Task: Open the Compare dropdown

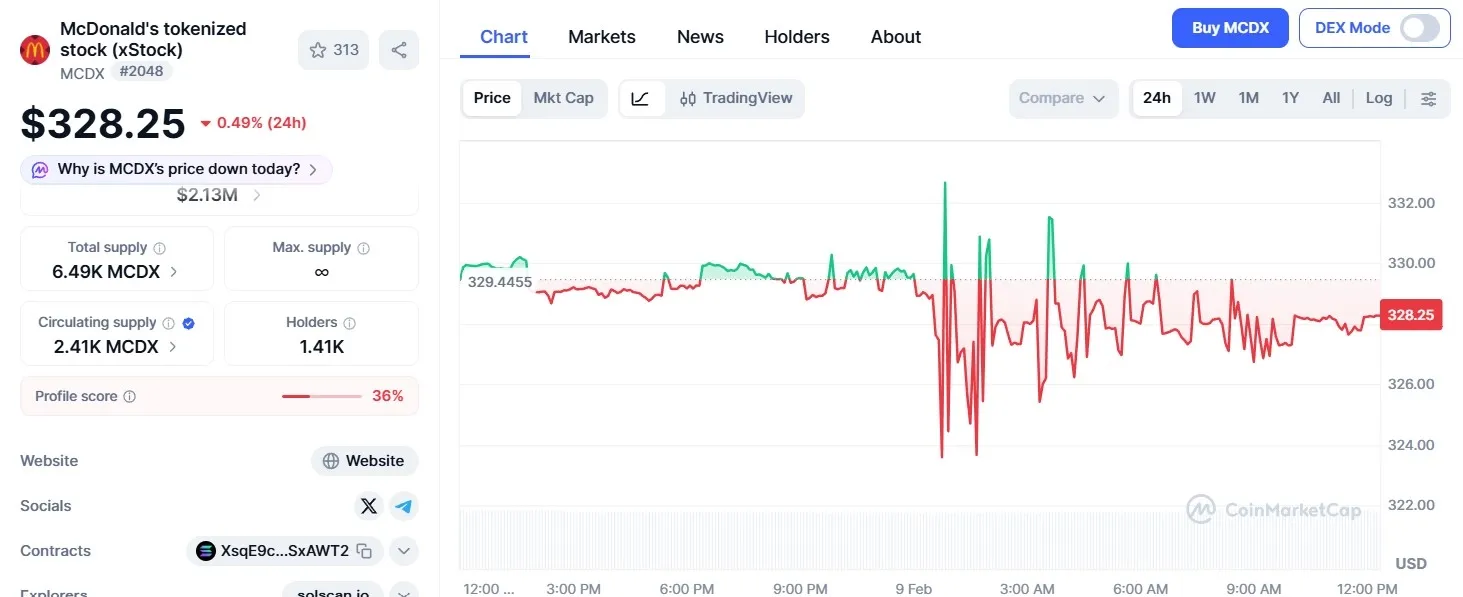Action: pyautogui.click(x=1062, y=98)
